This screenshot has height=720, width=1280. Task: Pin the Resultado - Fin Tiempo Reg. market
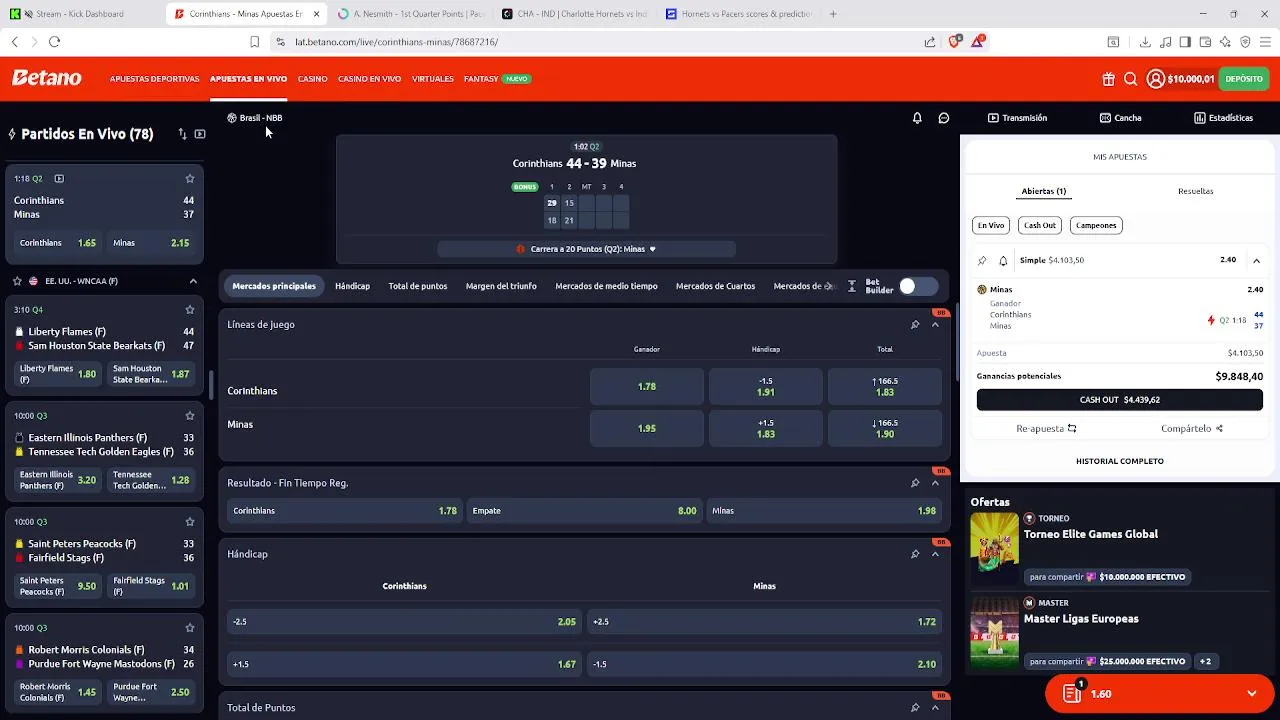click(x=915, y=483)
